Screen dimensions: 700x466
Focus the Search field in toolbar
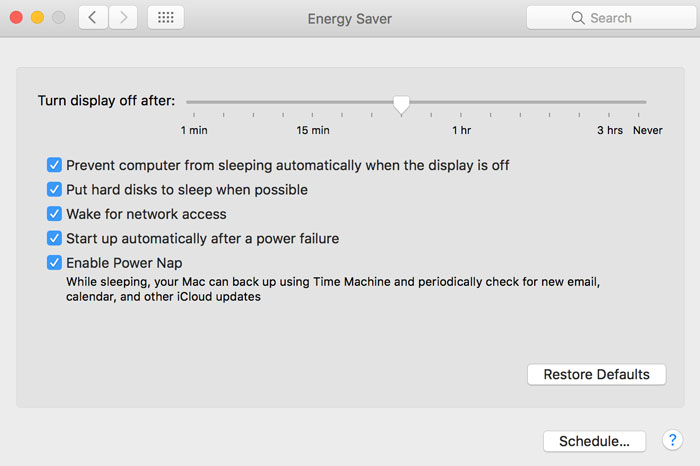611,18
